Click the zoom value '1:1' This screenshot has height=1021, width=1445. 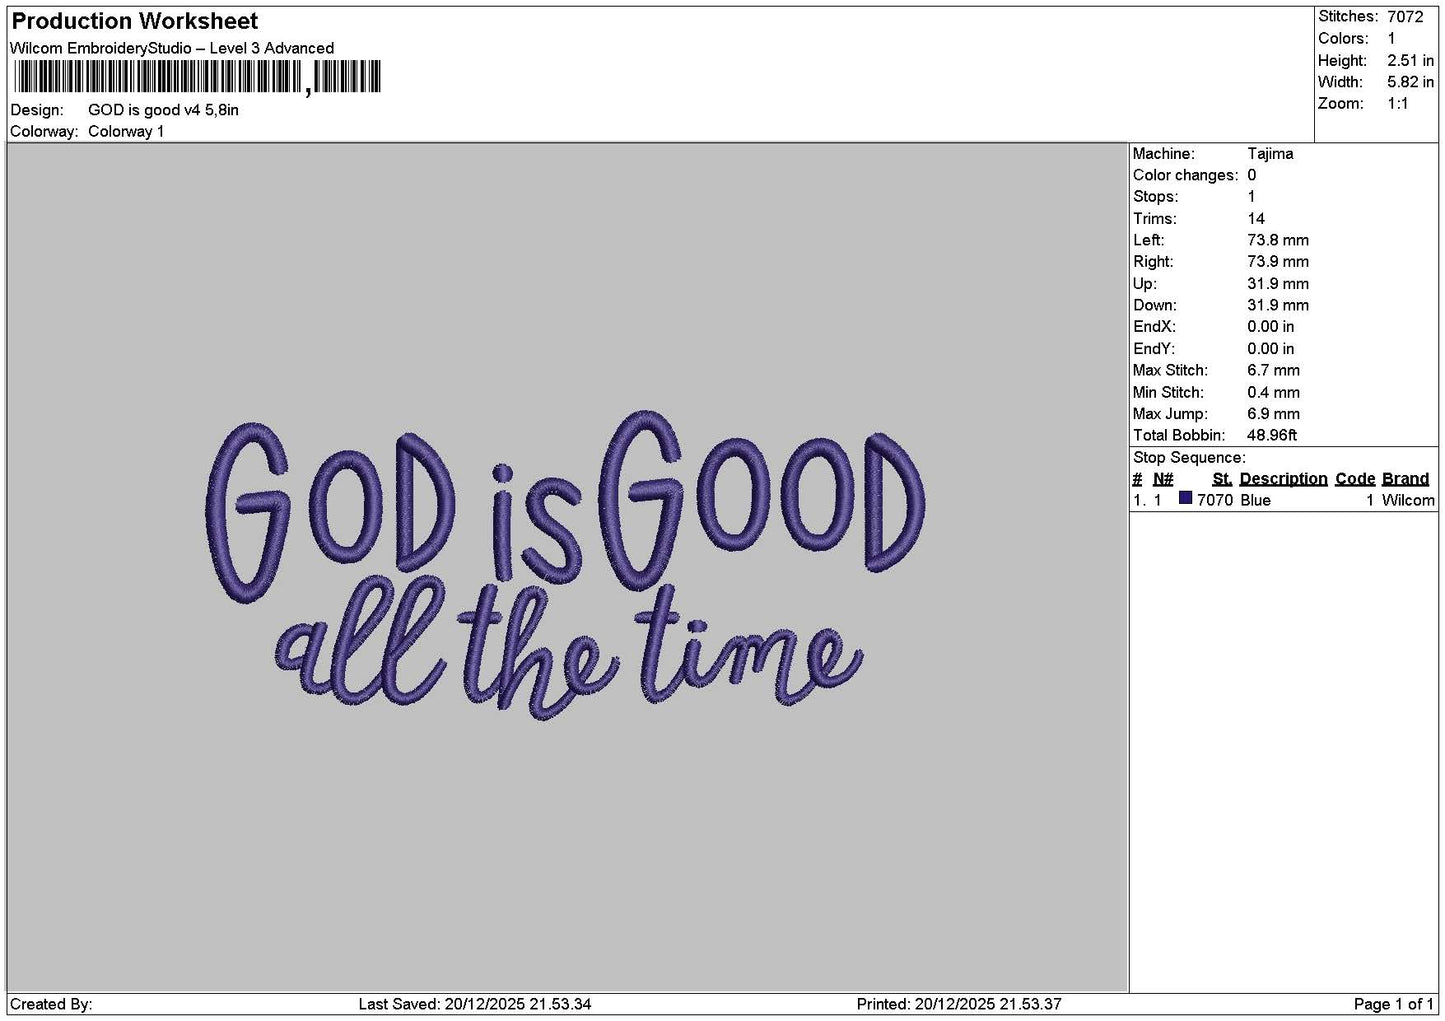(x=1397, y=104)
